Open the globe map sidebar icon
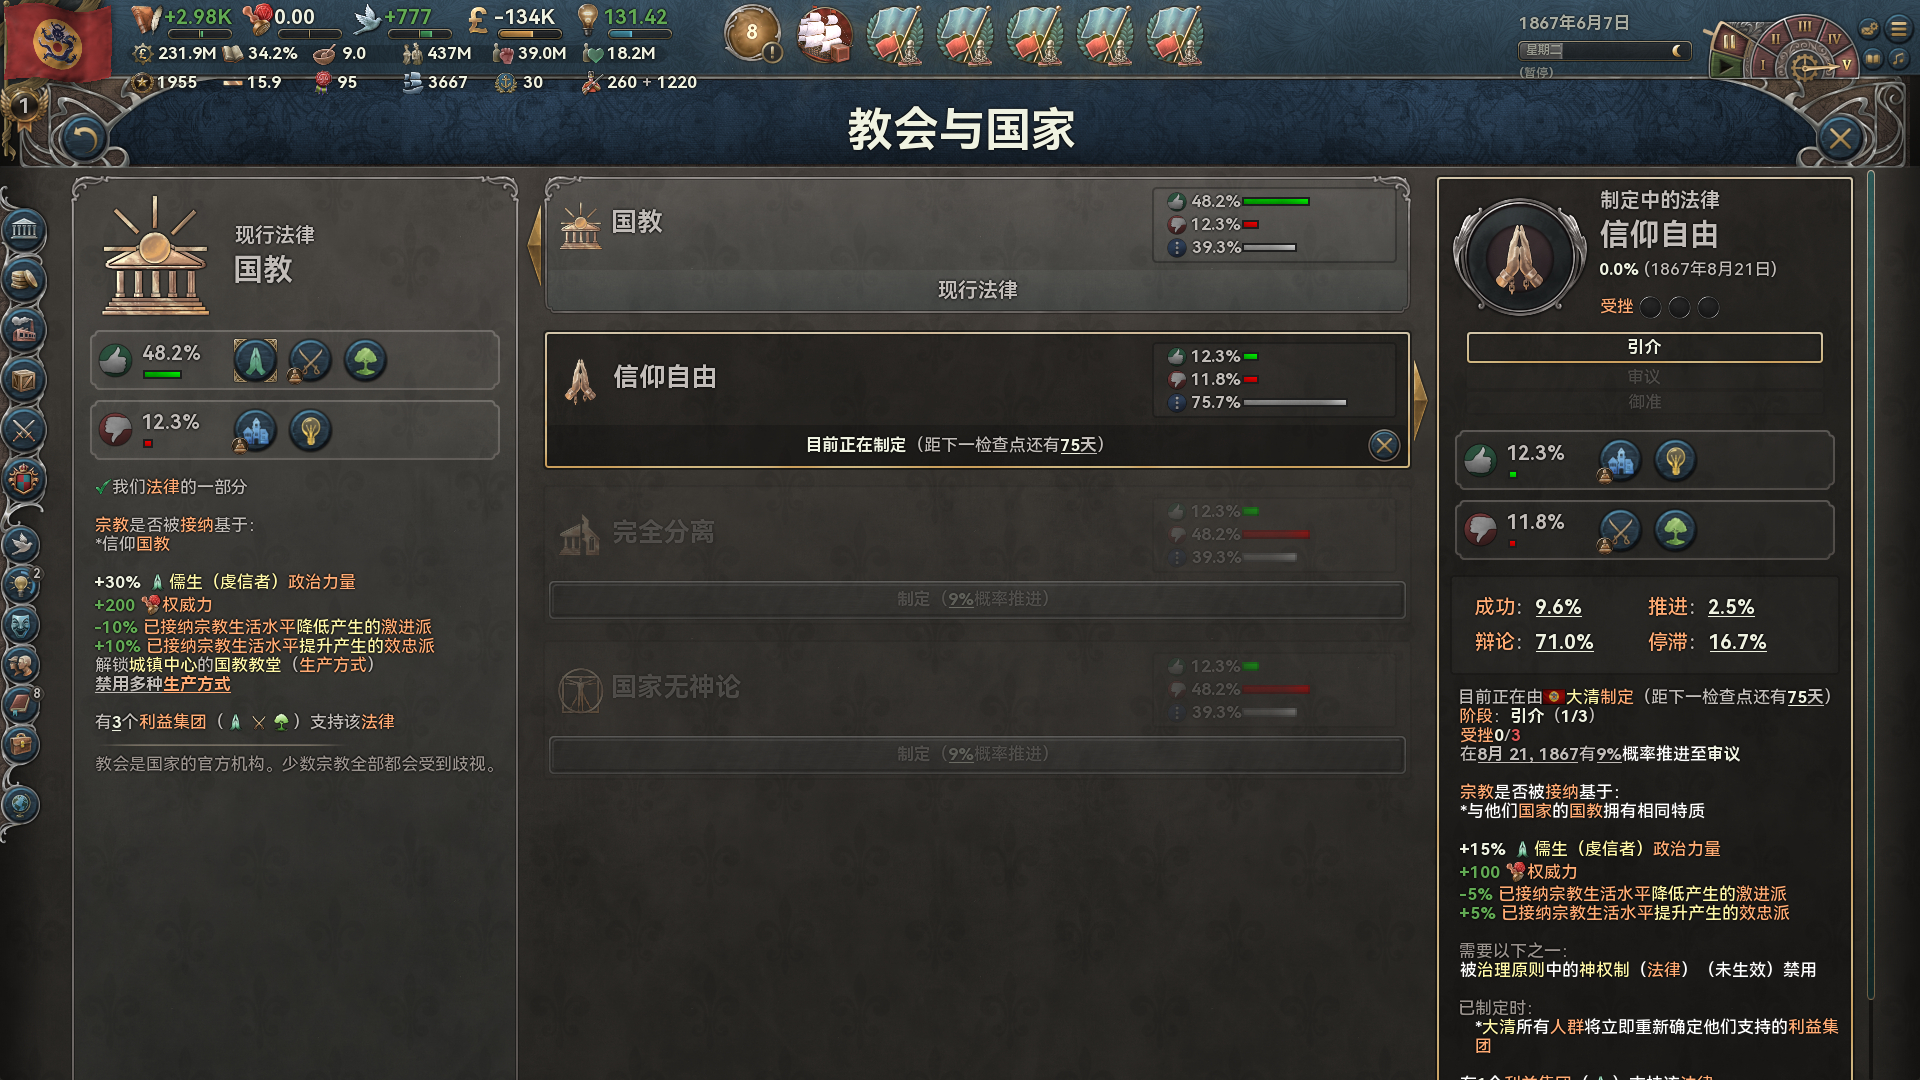Image resolution: width=1920 pixels, height=1080 pixels. tap(22, 805)
